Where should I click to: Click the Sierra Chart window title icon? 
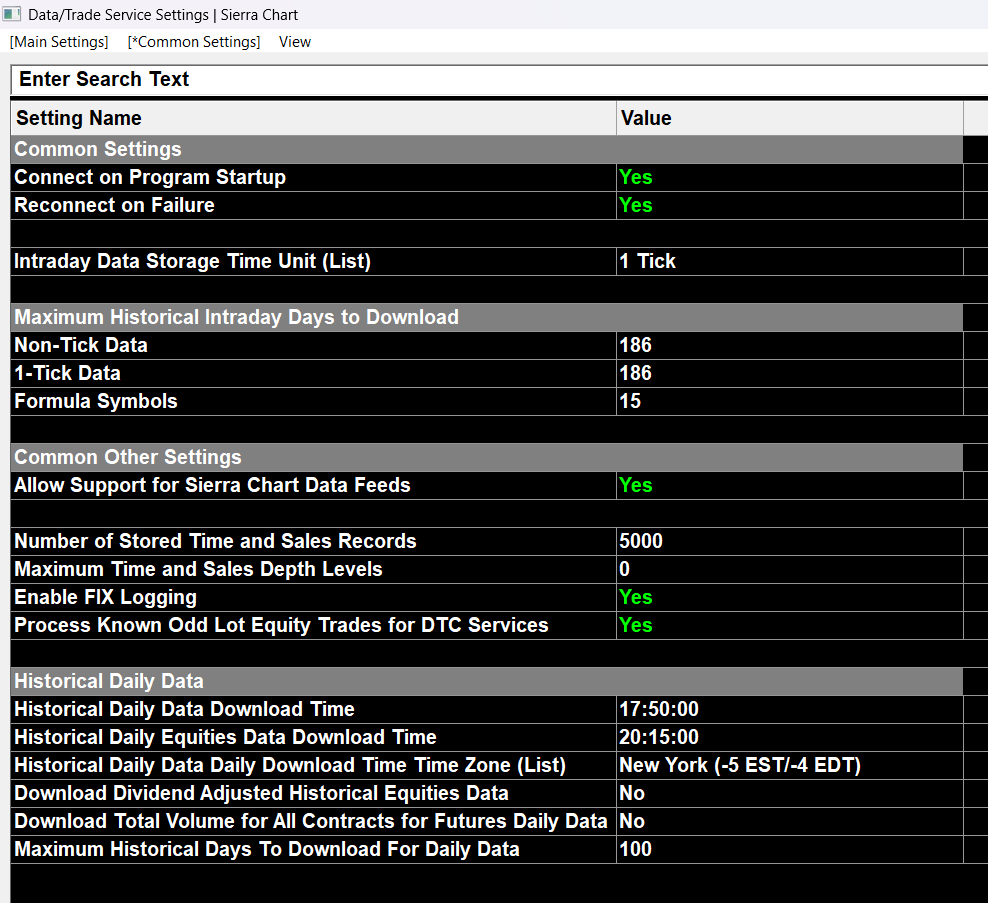pos(11,14)
